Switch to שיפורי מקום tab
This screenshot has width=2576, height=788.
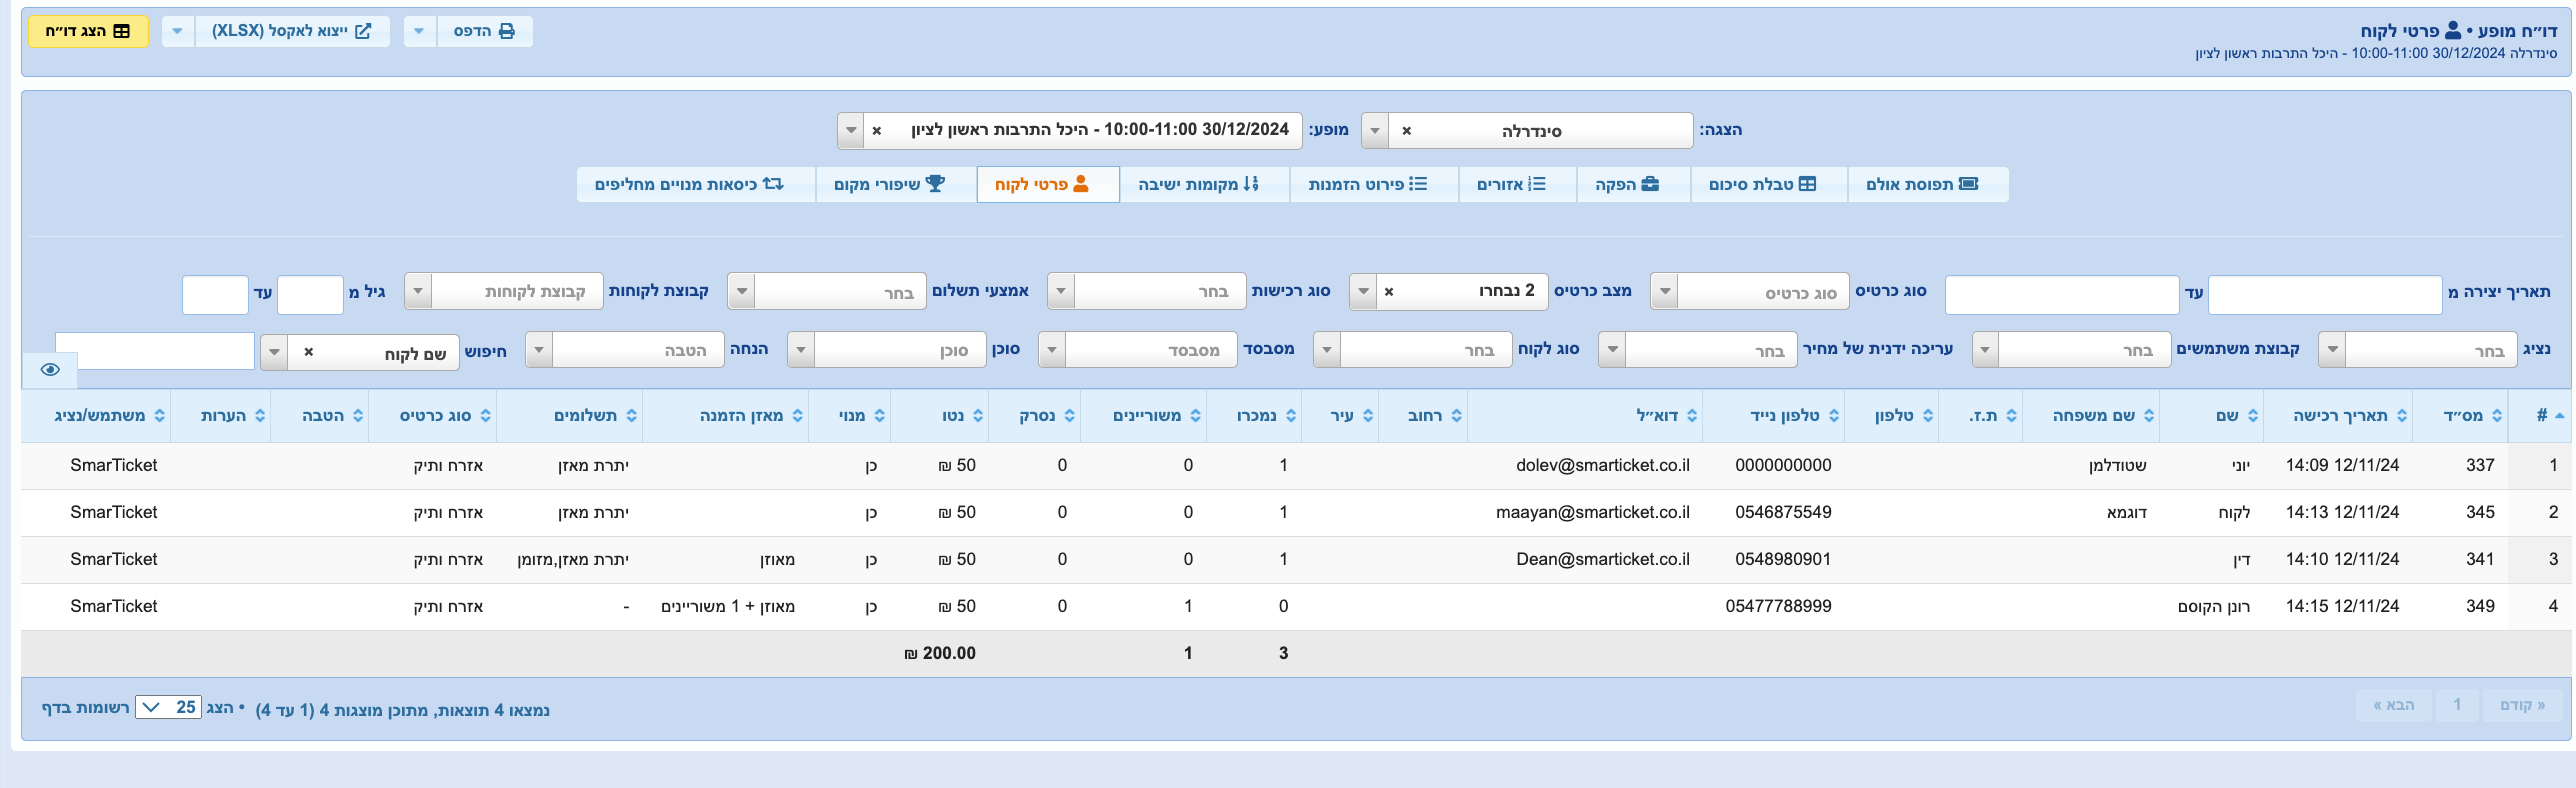[x=895, y=184]
